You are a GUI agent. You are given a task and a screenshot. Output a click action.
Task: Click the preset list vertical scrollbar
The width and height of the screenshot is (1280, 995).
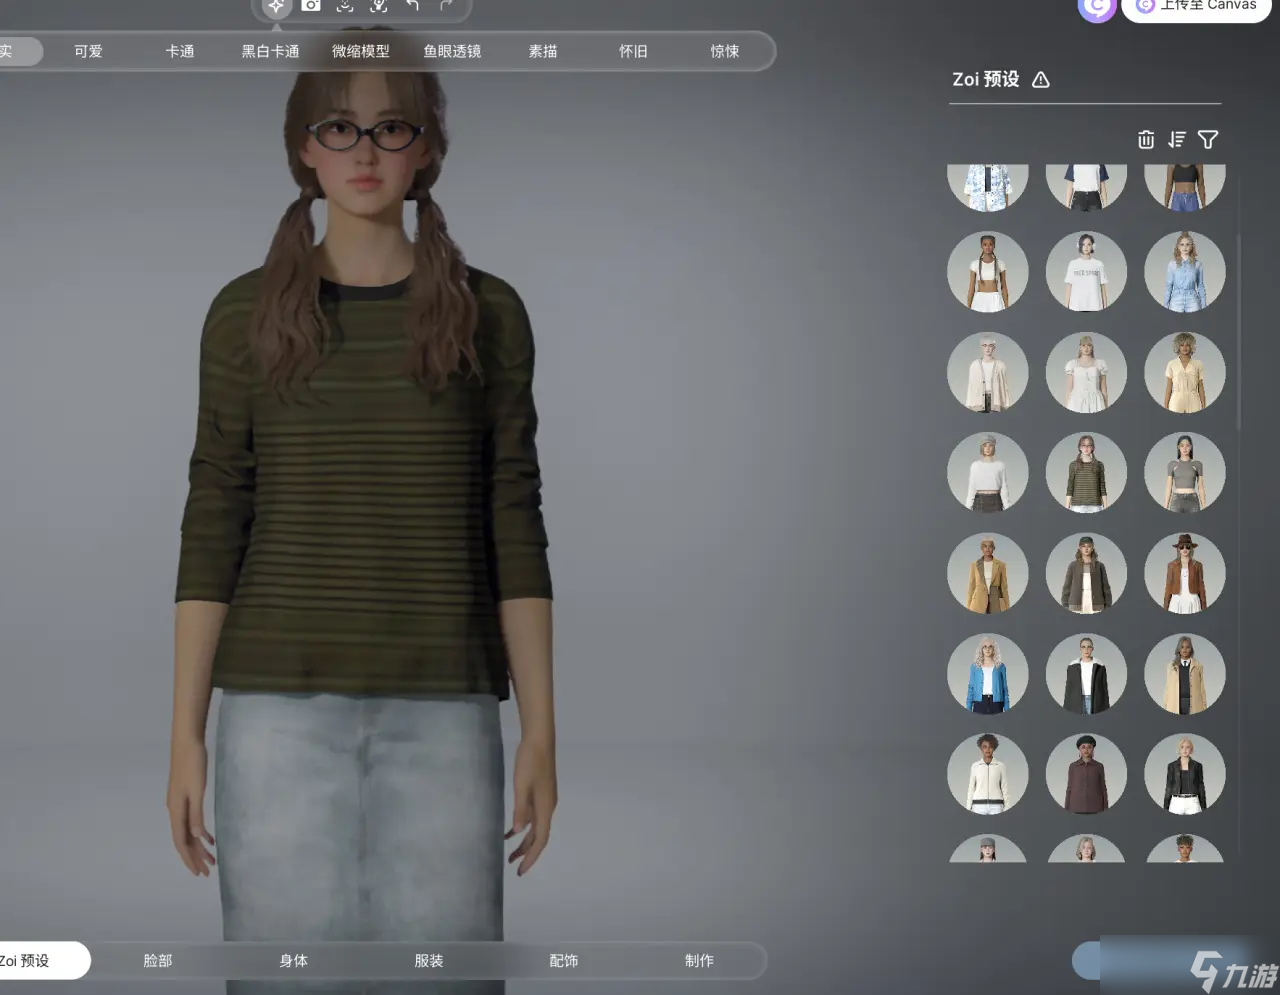1240,330
